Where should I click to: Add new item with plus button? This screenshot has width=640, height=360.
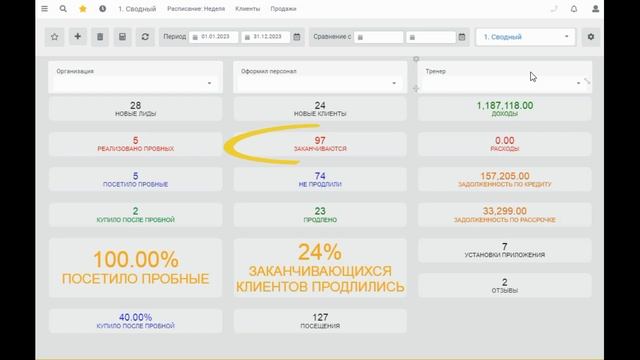click(77, 37)
